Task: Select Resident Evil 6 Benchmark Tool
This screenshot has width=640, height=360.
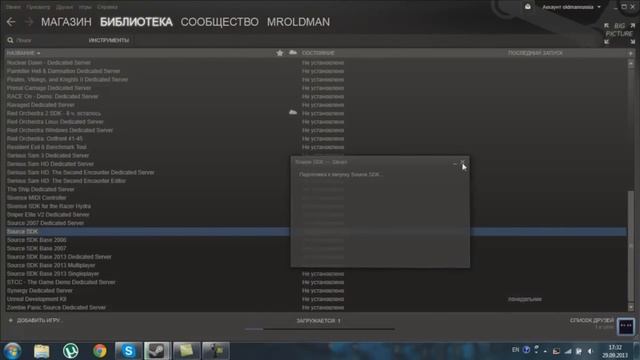Action: [x=47, y=147]
